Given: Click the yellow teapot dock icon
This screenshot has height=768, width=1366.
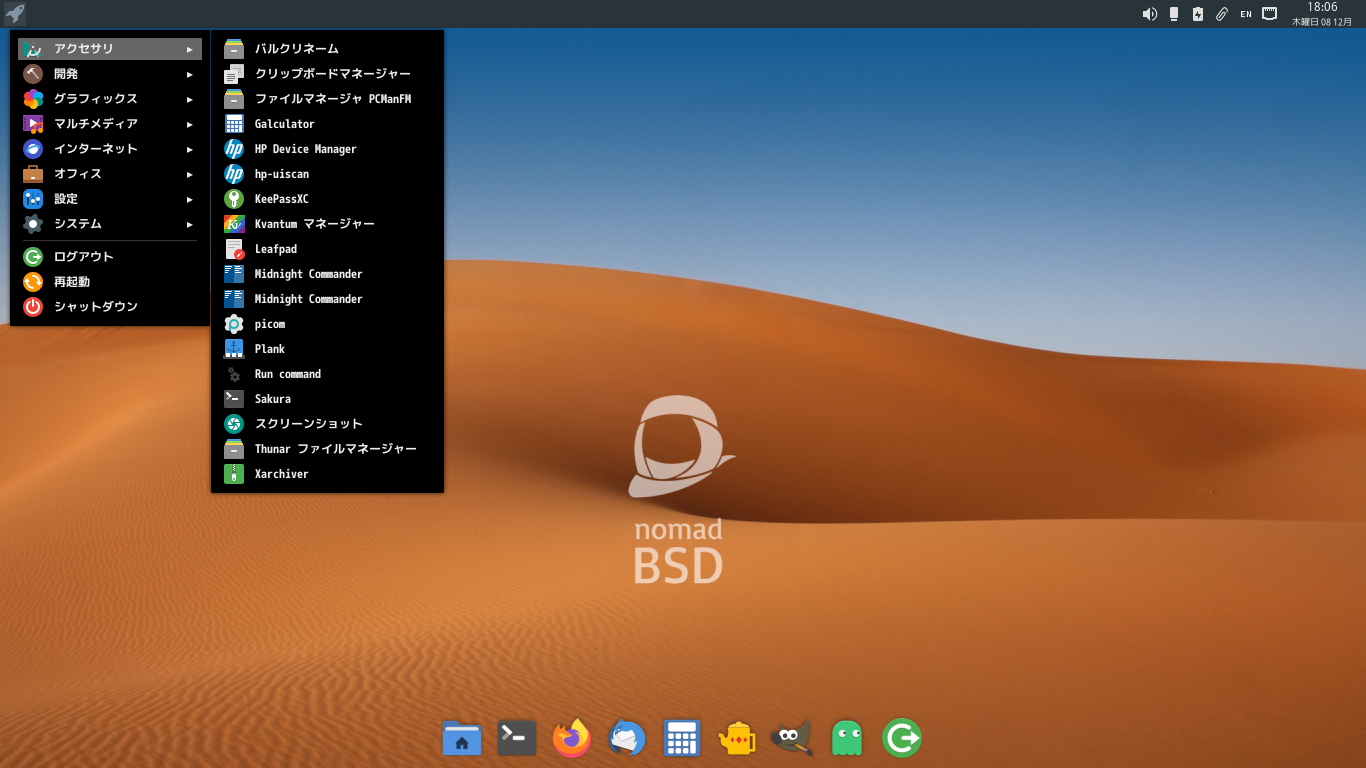Looking at the screenshot, I should [x=737, y=739].
